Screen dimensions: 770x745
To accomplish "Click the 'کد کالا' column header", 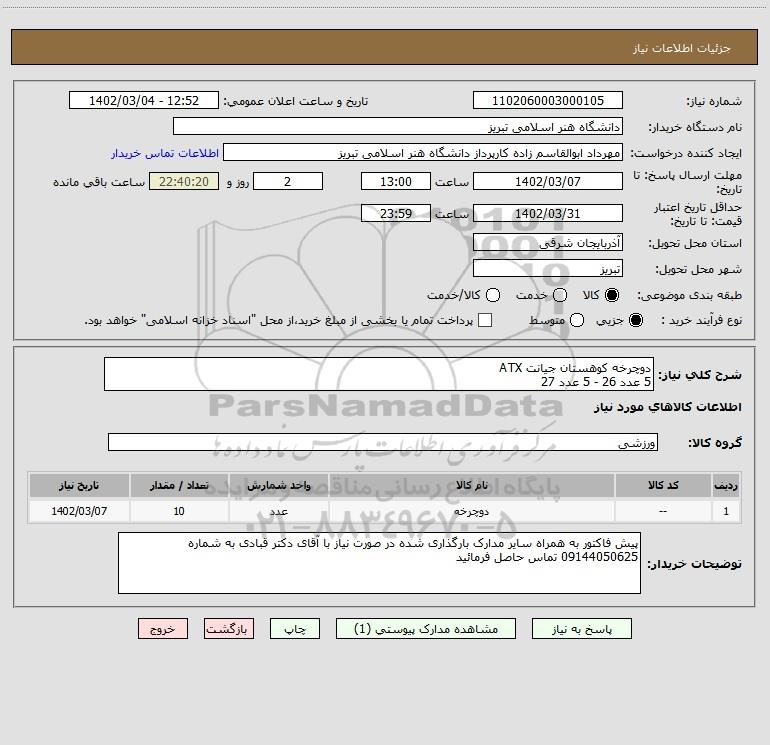I will [x=663, y=485].
